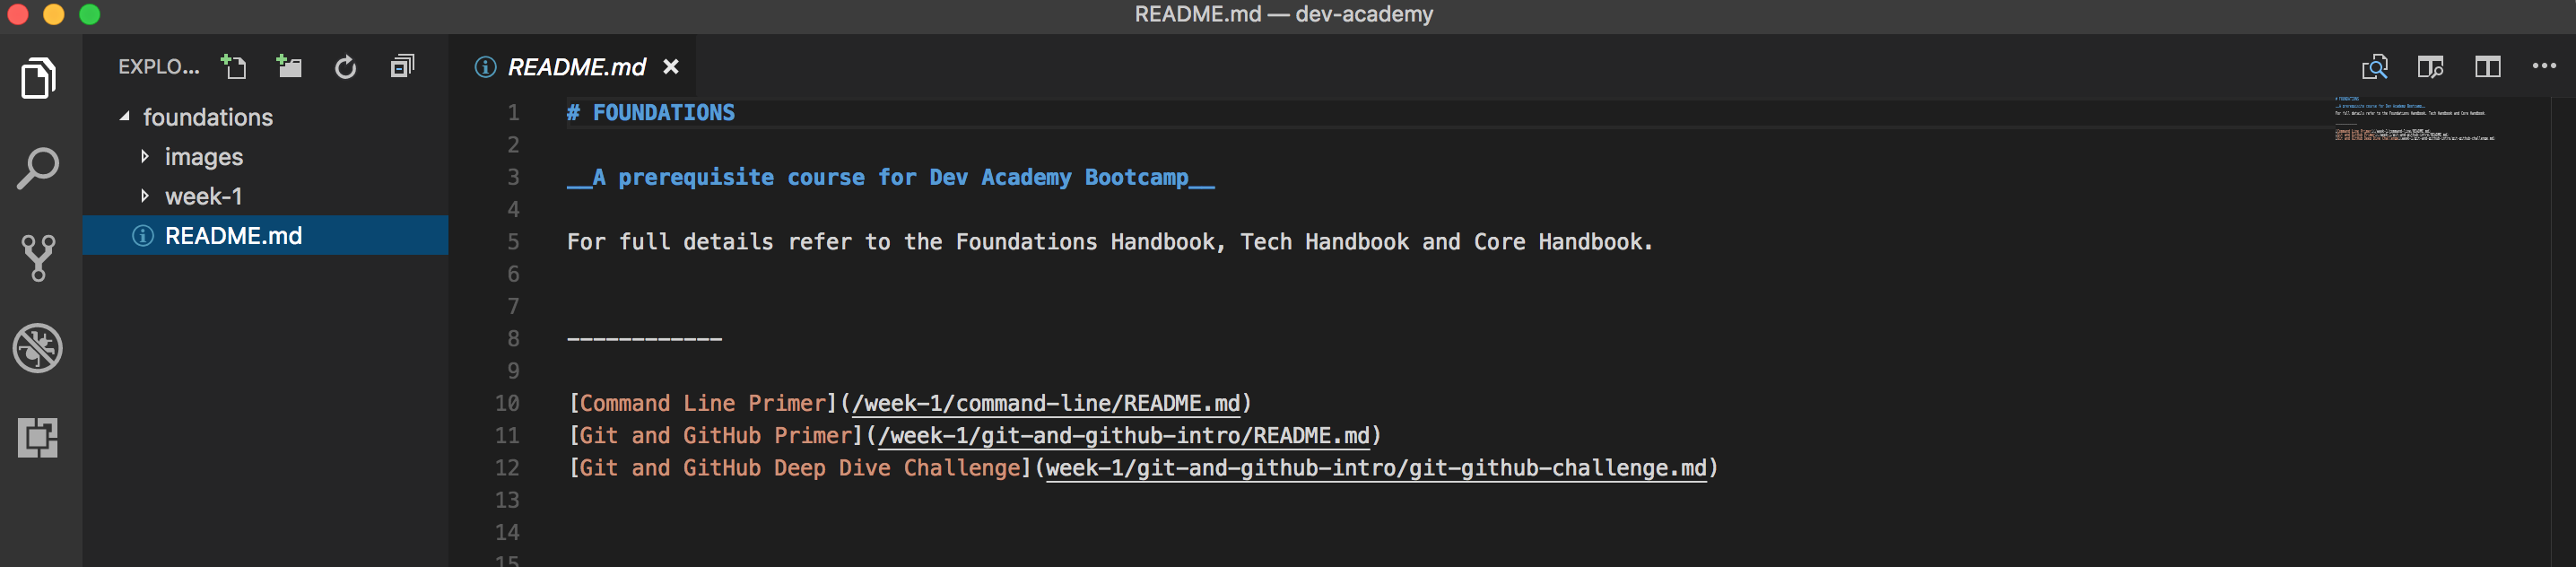The width and height of the screenshot is (2576, 567).
Task: Click the minimap code overview
Action: (x=2414, y=119)
